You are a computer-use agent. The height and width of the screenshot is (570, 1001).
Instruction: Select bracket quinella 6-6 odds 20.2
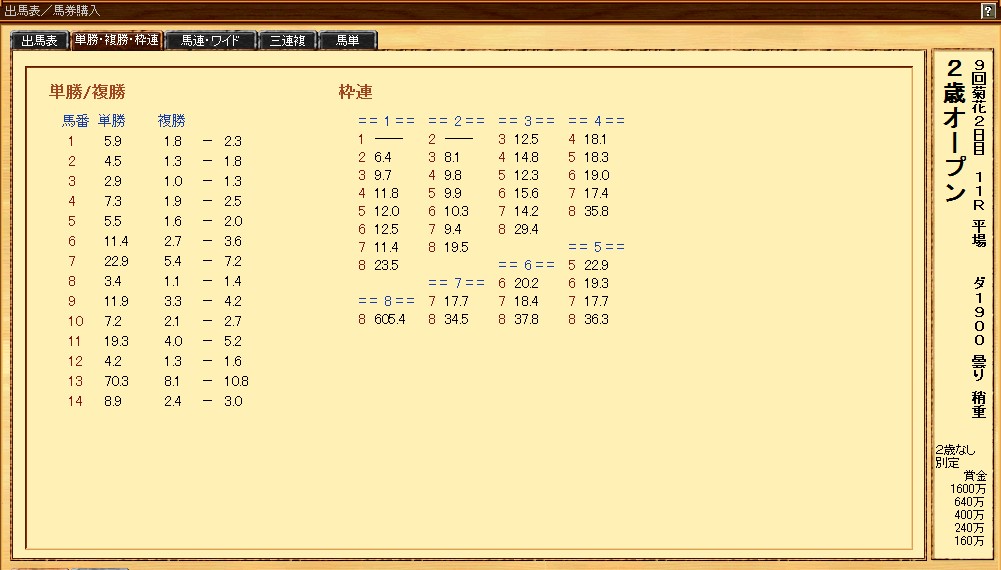[x=527, y=283]
